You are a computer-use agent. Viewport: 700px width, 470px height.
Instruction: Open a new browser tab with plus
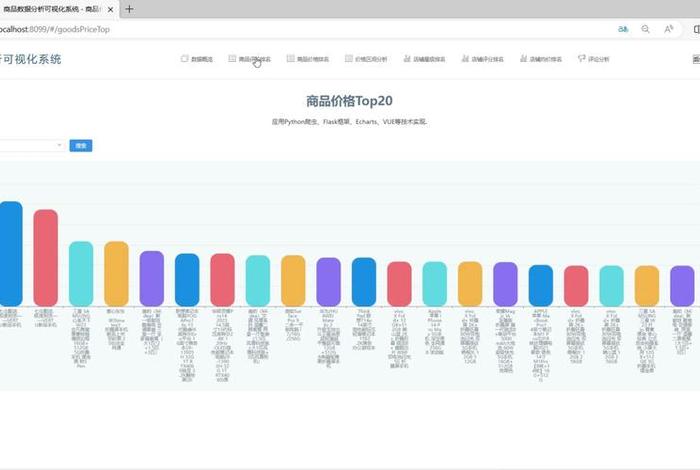pos(129,9)
